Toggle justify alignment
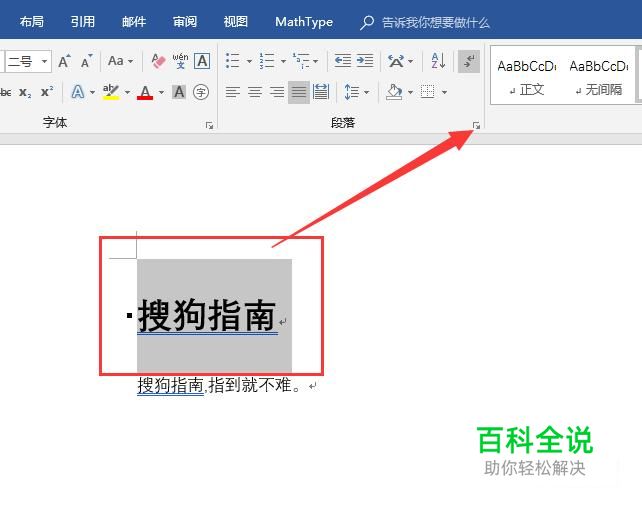 pyautogui.click(x=298, y=92)
